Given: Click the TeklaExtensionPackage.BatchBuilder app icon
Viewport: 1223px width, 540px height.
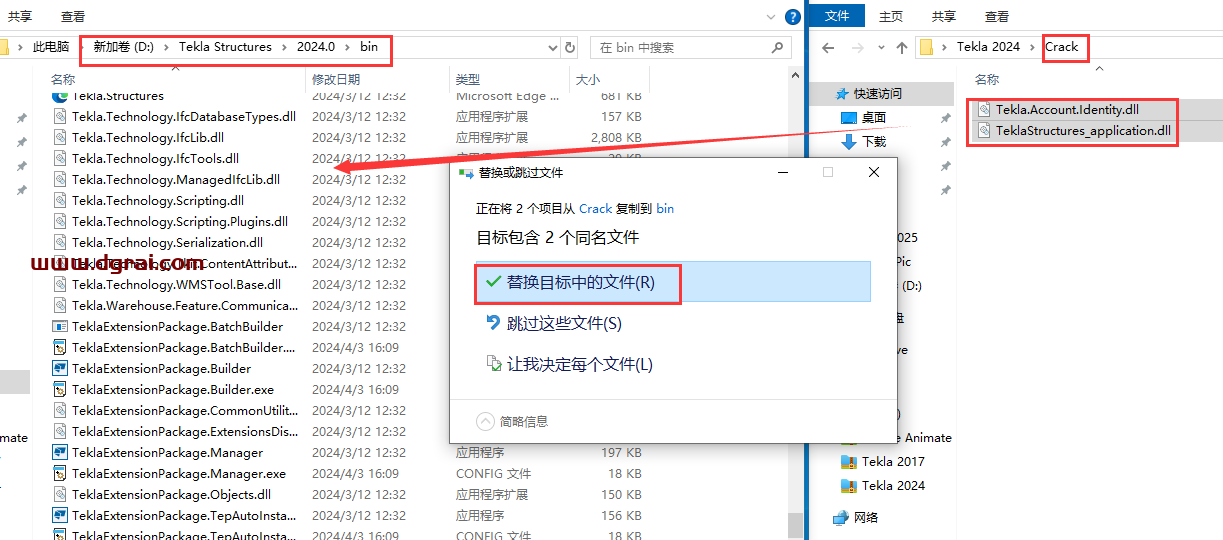Looking at the screenshot, I should tap(60, 326).
